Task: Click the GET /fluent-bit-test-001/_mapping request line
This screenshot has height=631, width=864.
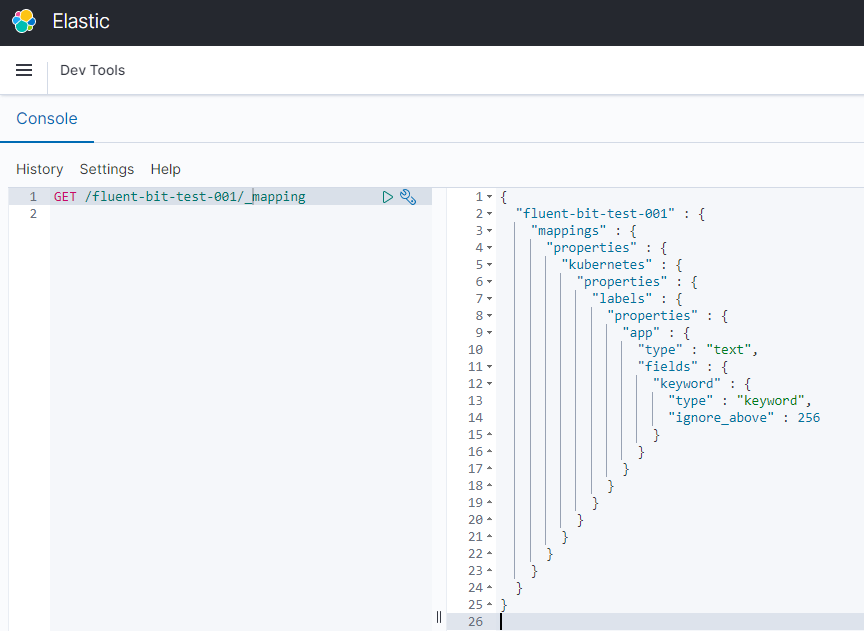Action: click(x=180, y=197)
